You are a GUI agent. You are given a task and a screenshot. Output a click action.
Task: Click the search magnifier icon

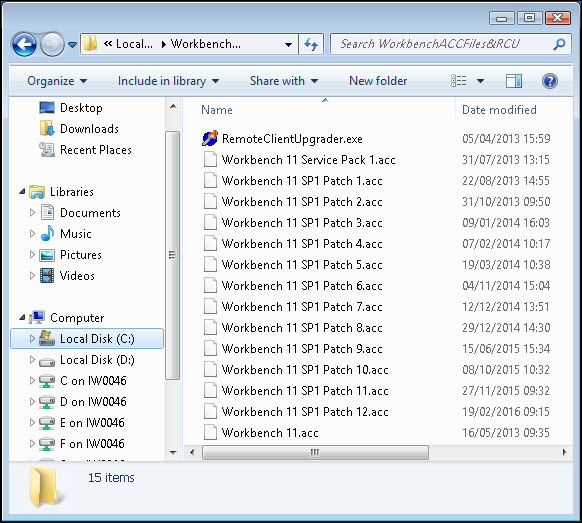(x=559, y=44)
